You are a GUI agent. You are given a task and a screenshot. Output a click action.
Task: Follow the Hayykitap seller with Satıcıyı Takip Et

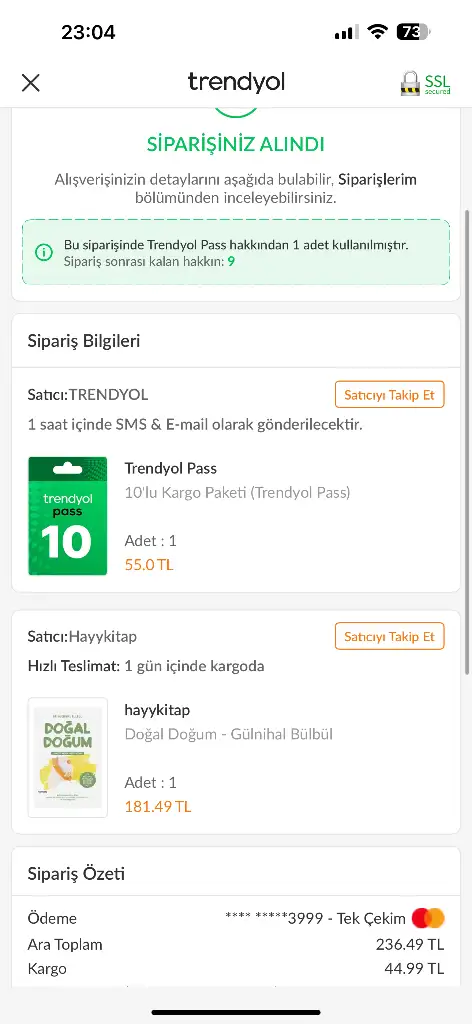tap(390, 636)
